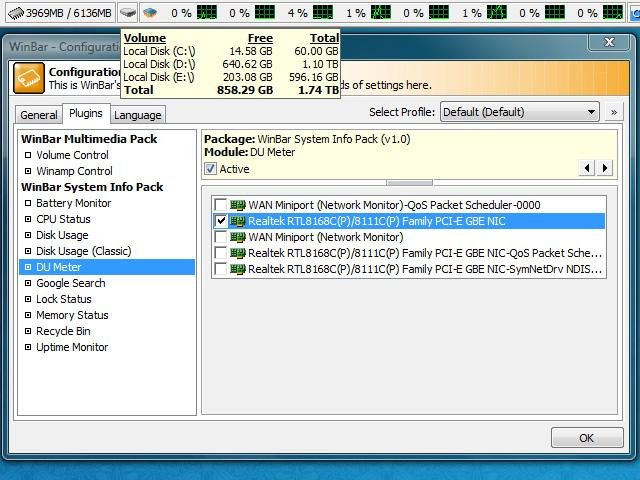
Task: Select Disk Usage plugin
Action: [x=62, y=235]
